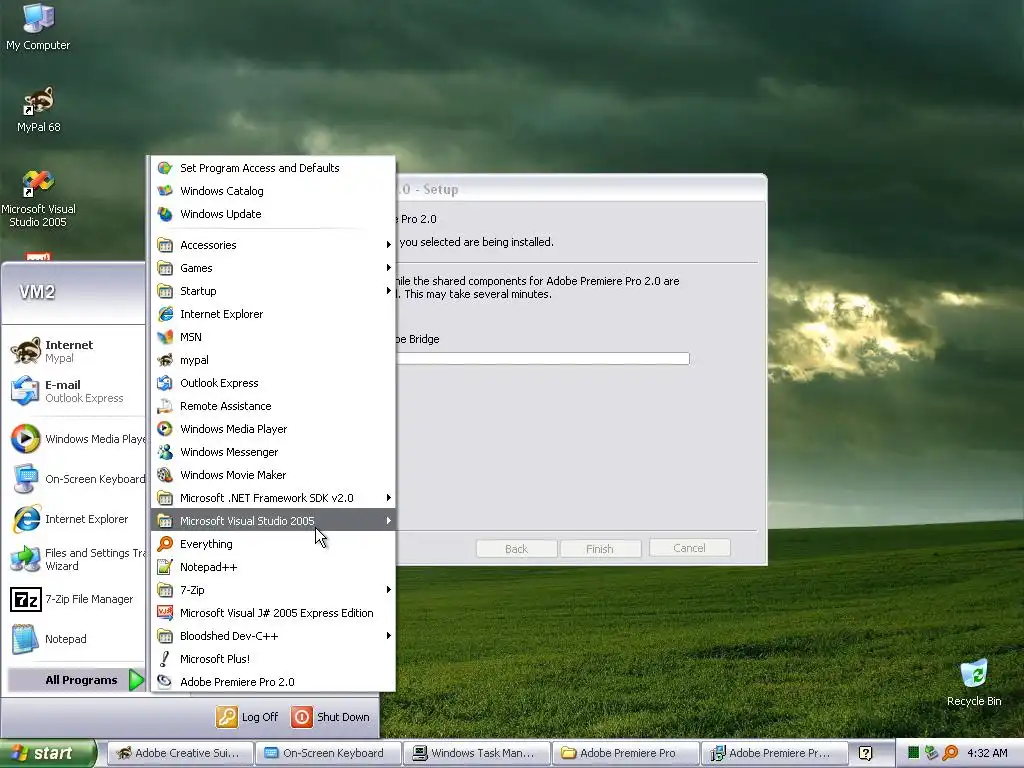Click orange magnifier icon in system tray
The height and width of the screenshot is (768, 1024).
[x=950, y=753]
